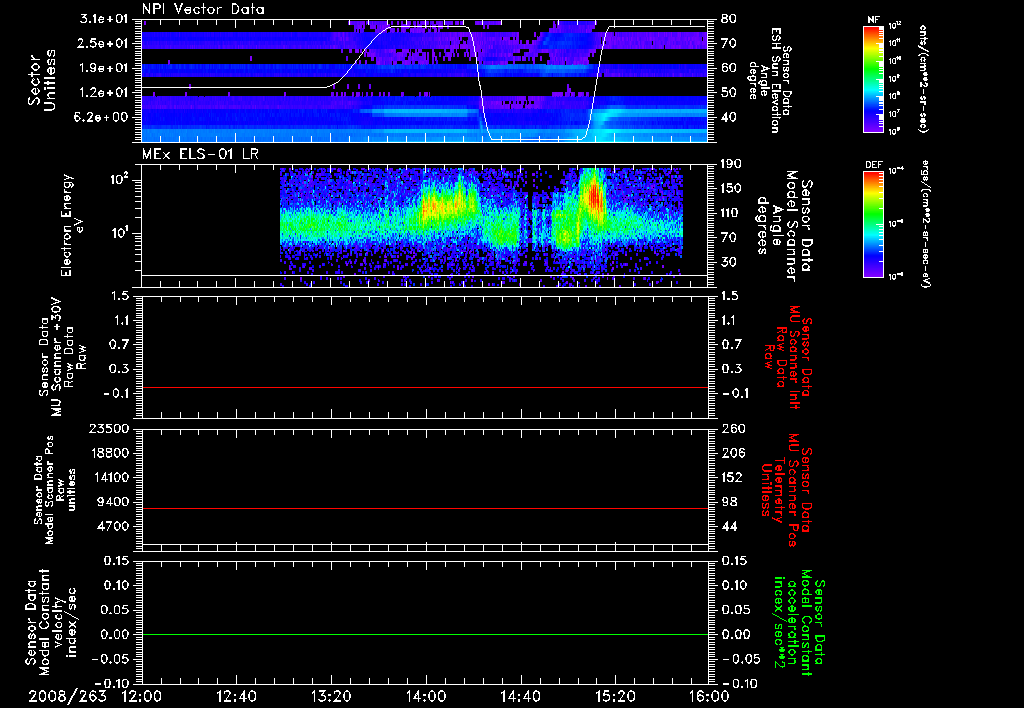Click the 150 scanner angle tick value
Viewport: 1024px width, 708px height.
732,188
